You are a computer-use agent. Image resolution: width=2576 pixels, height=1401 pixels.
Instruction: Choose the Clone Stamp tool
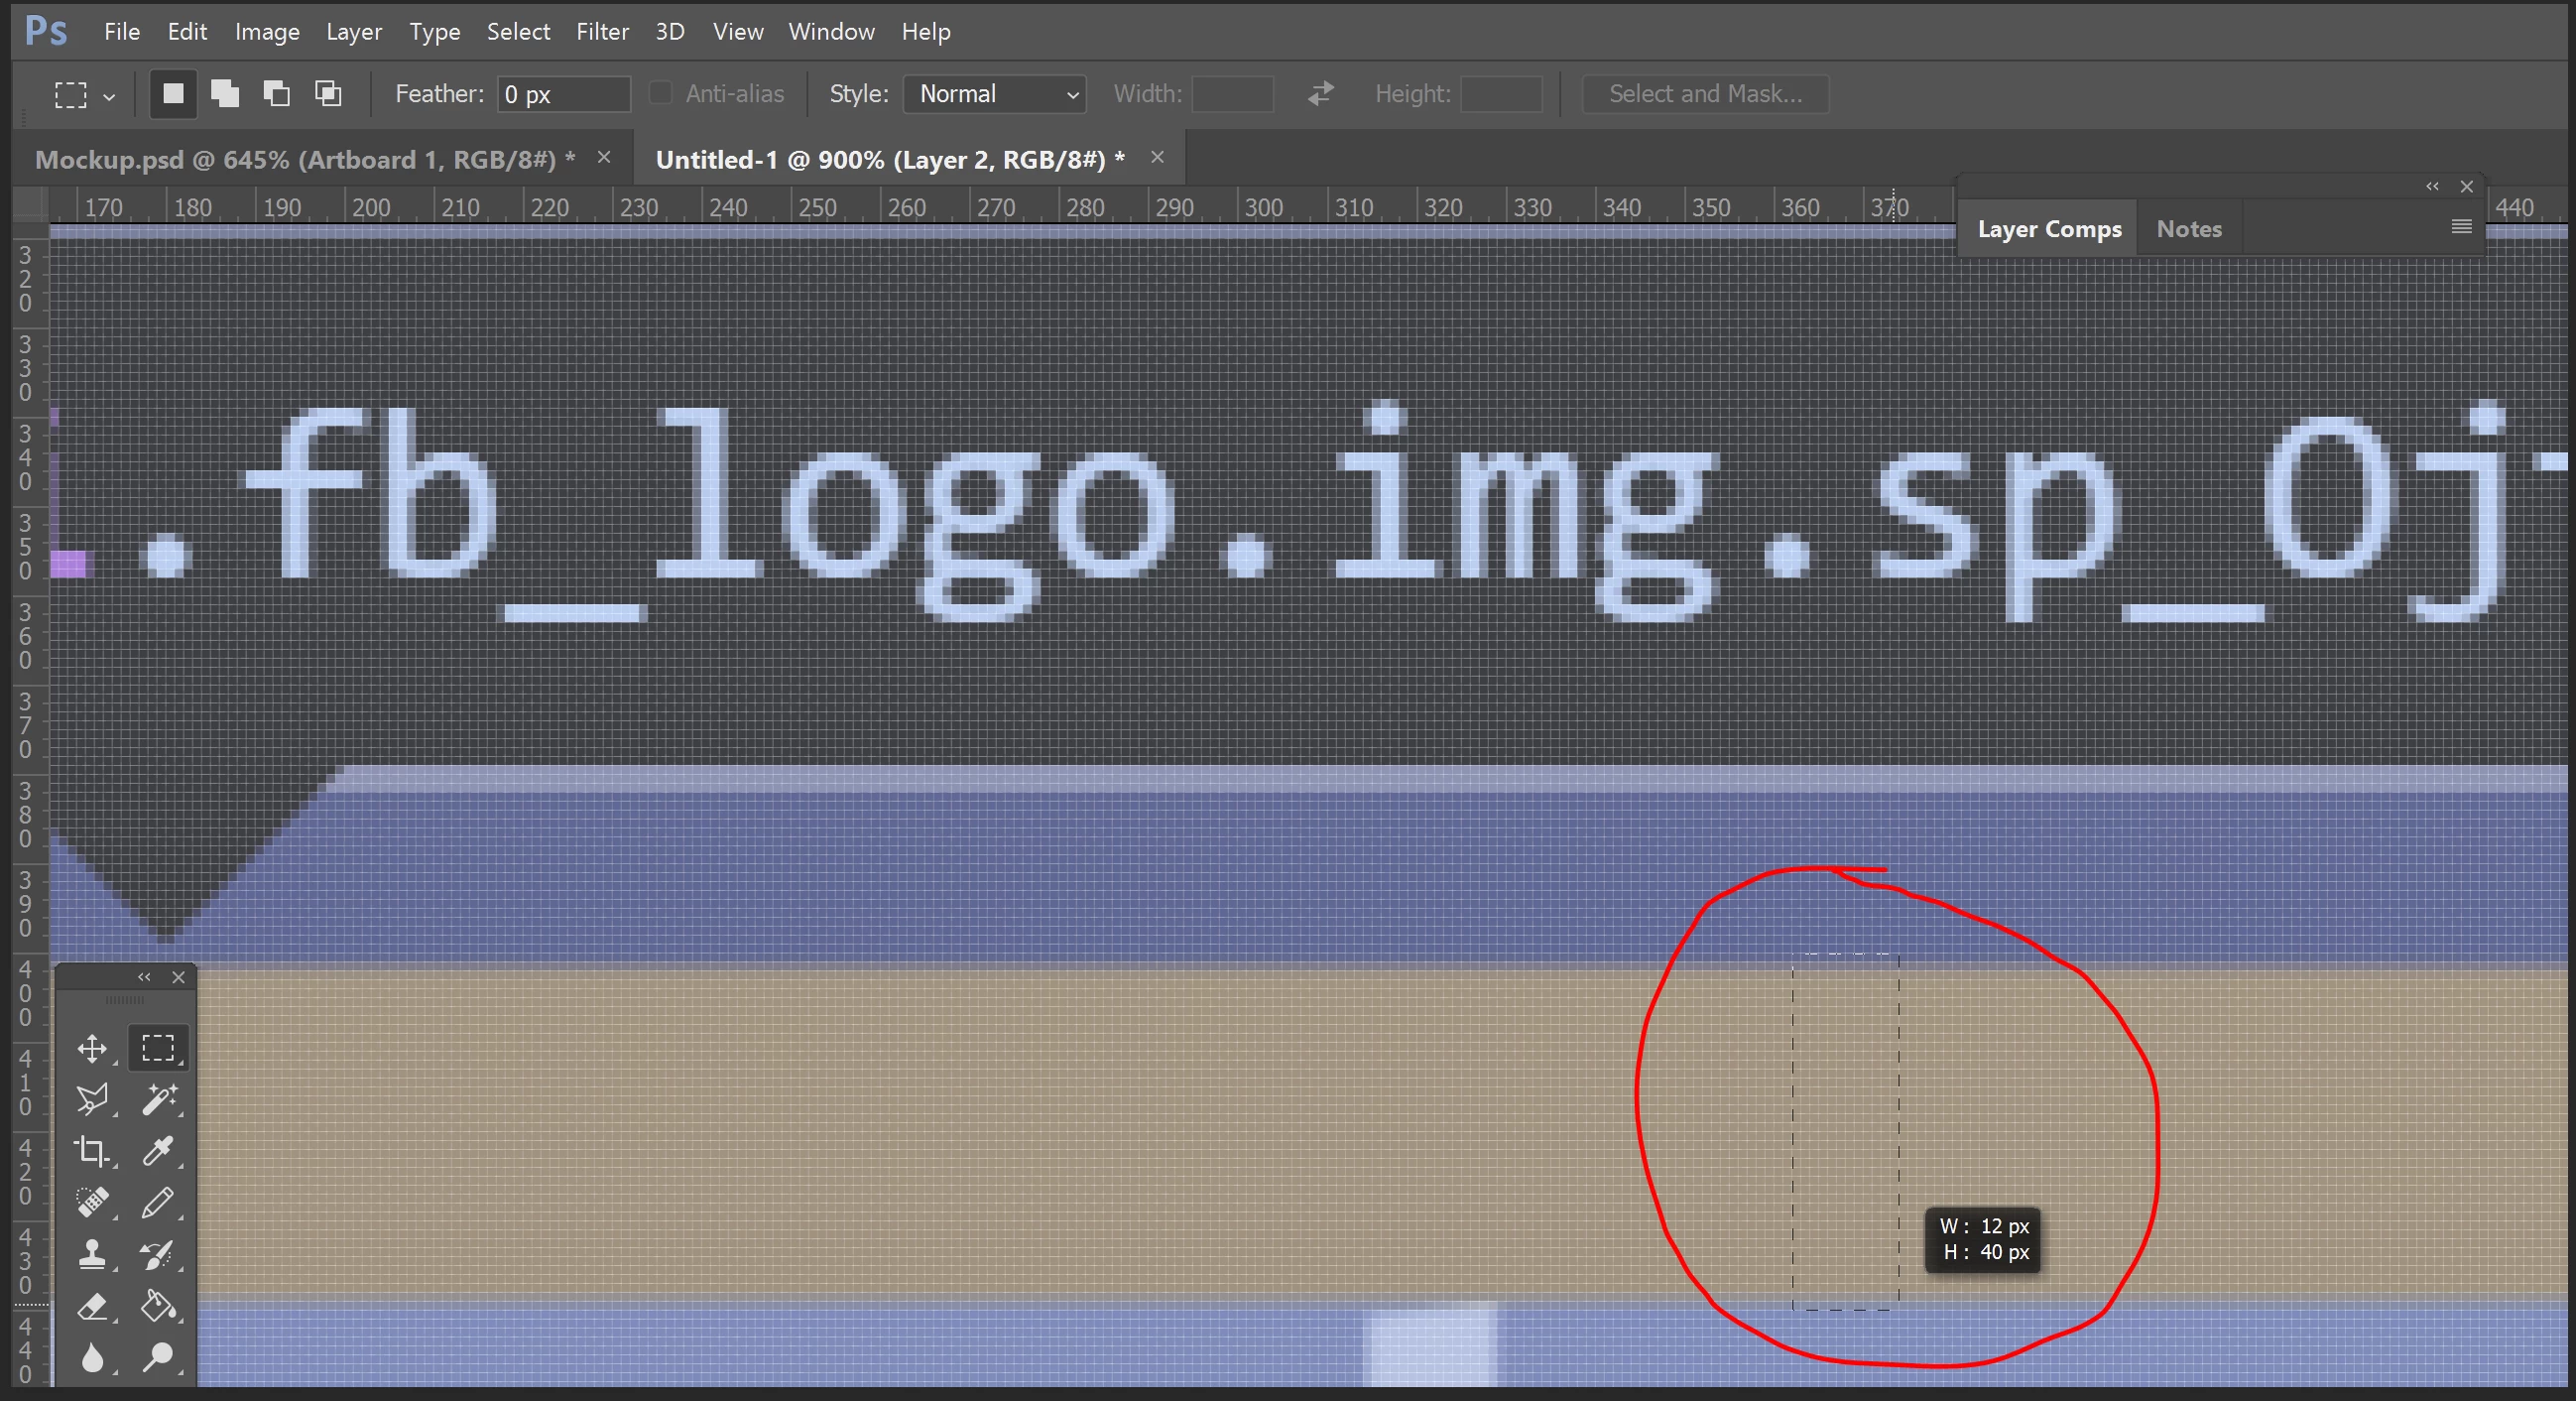pos(92,1254)
